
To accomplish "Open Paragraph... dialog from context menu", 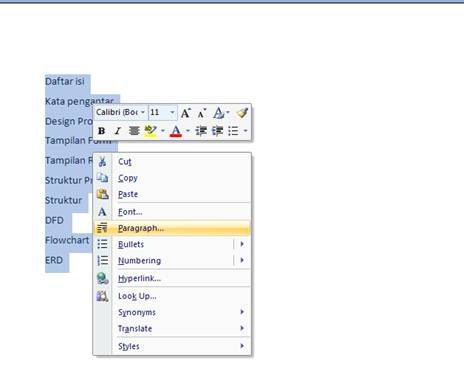I will point(172,228).
